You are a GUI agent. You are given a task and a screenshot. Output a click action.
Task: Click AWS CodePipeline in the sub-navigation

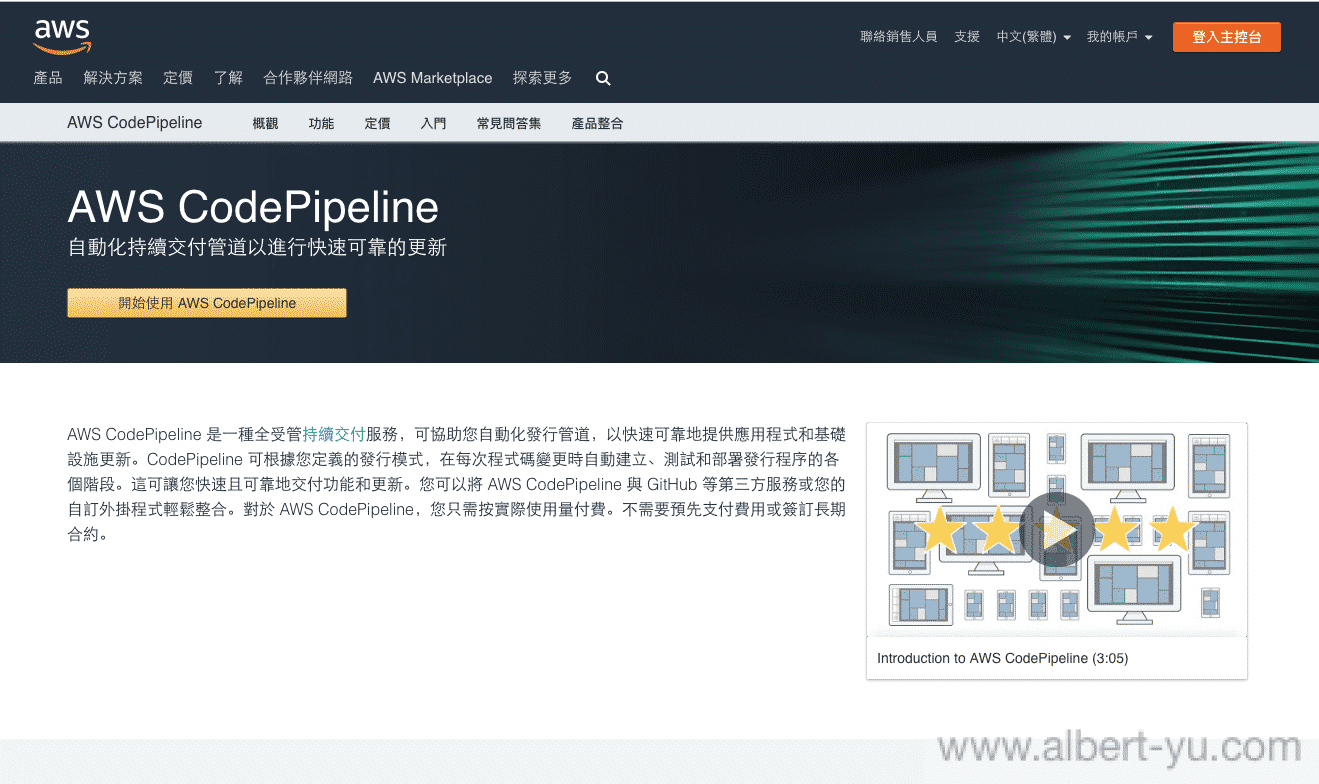pos(135,123)
